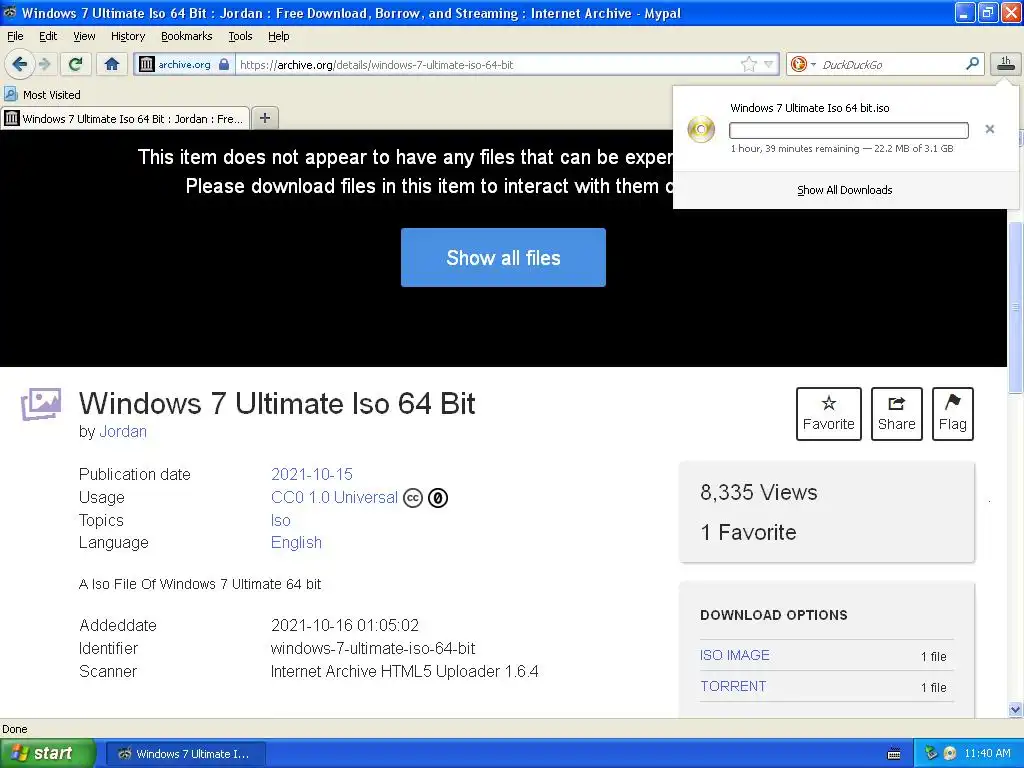Reload the current page
Image resolution: width=1024 pixels, height=768 pixels.
point(76,64)
